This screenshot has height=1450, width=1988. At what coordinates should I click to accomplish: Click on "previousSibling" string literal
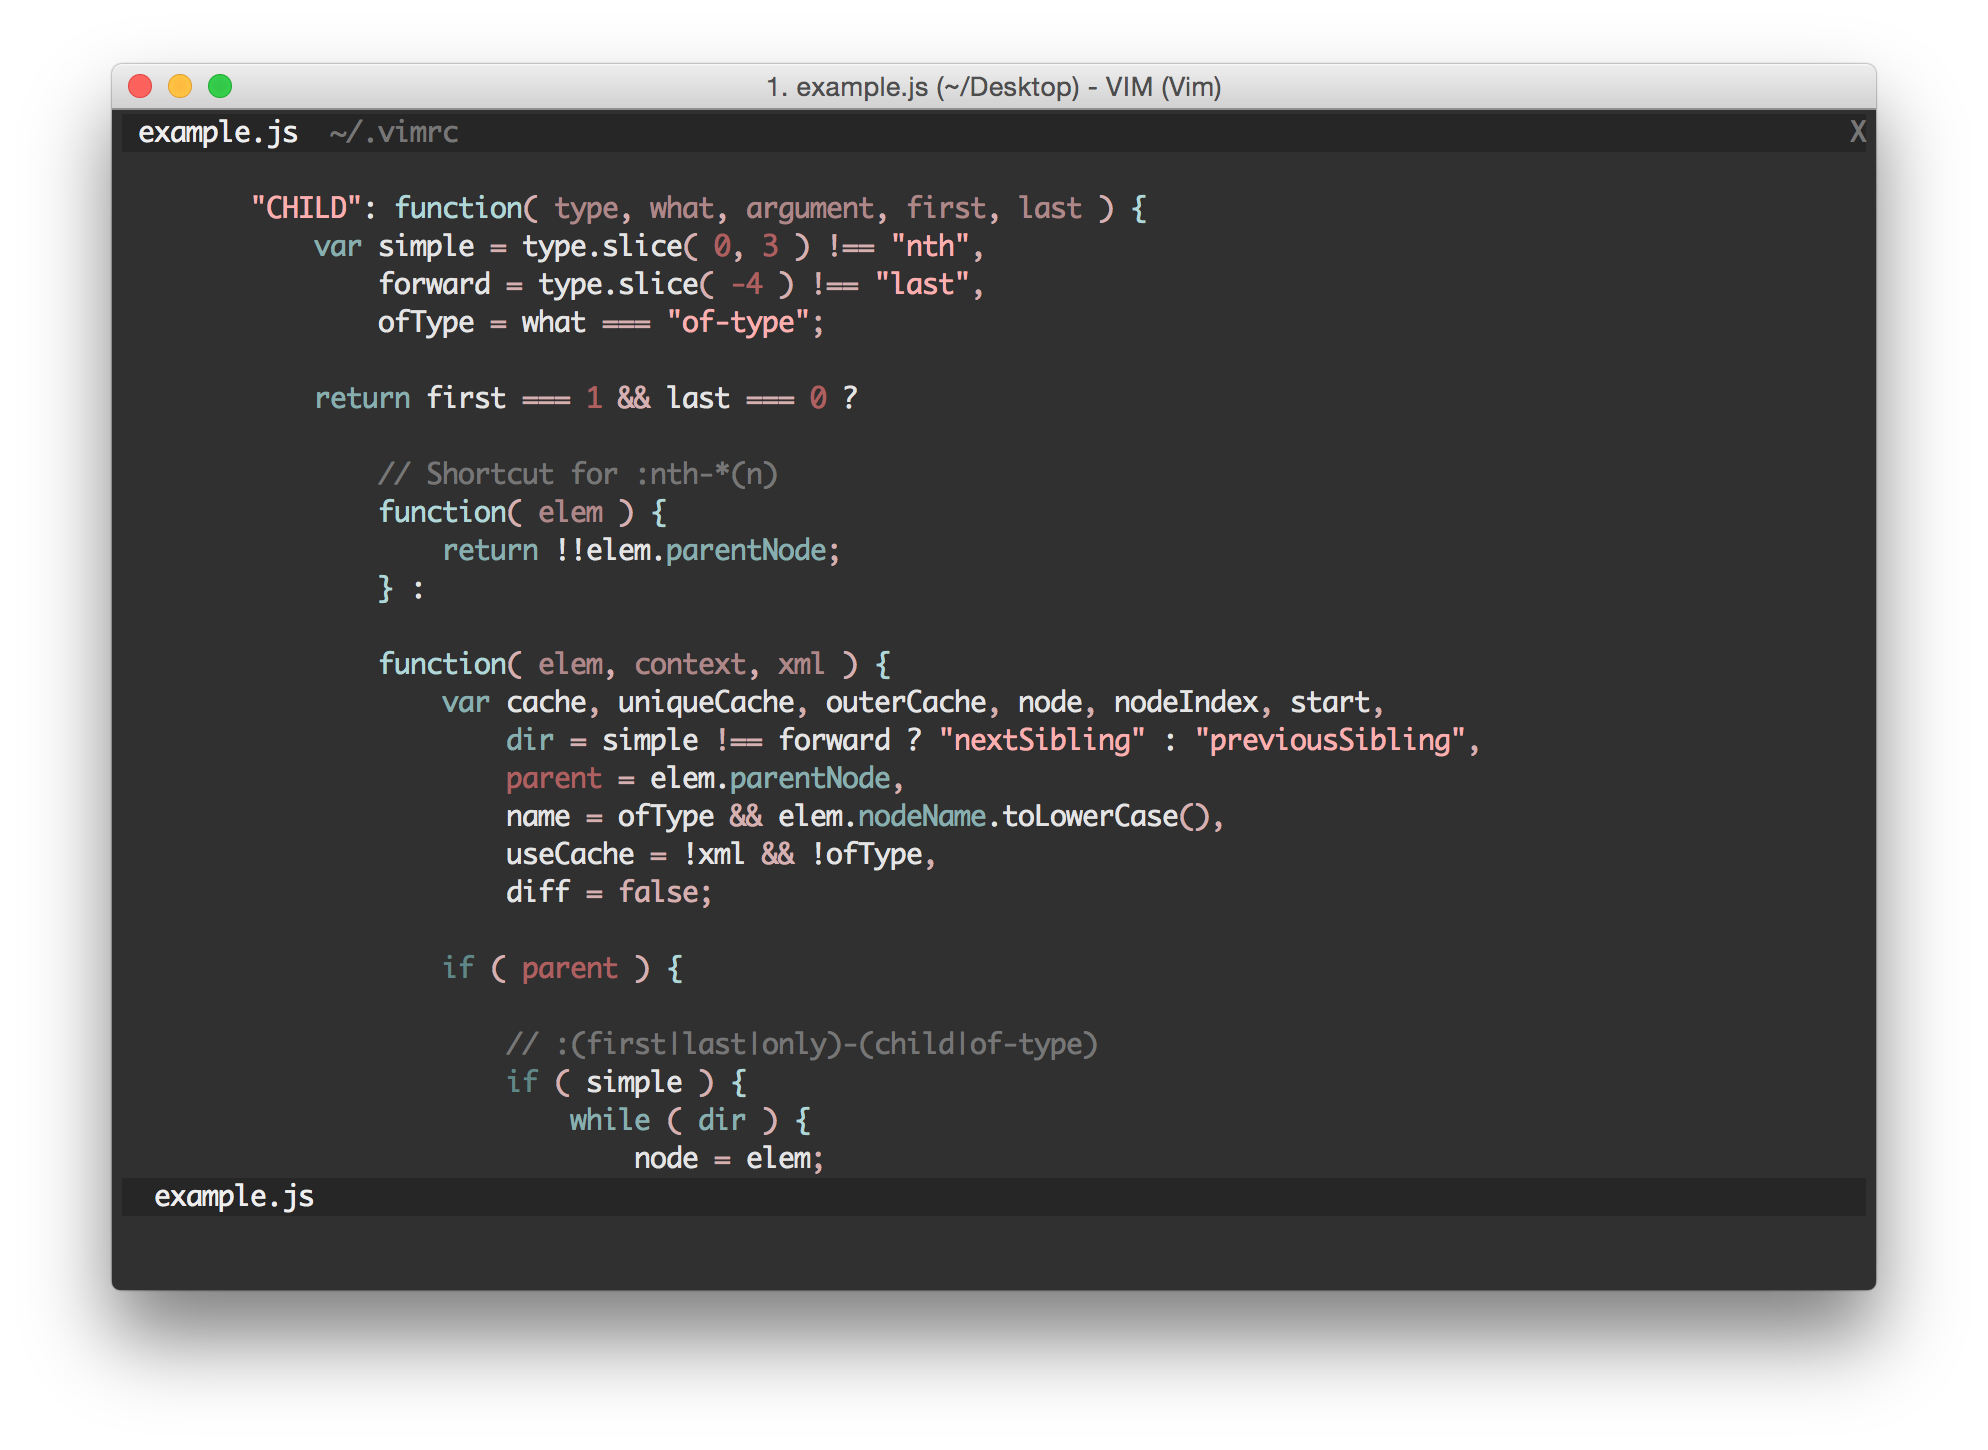coord(1329,740)
